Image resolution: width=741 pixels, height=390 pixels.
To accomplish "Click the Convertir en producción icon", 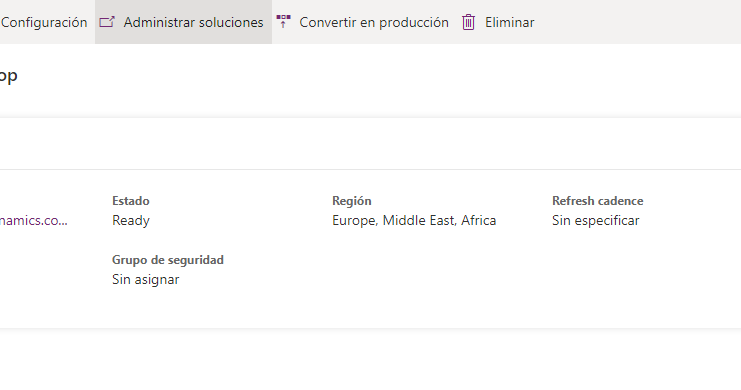I will pyautogui.click(x=283, y=22).
